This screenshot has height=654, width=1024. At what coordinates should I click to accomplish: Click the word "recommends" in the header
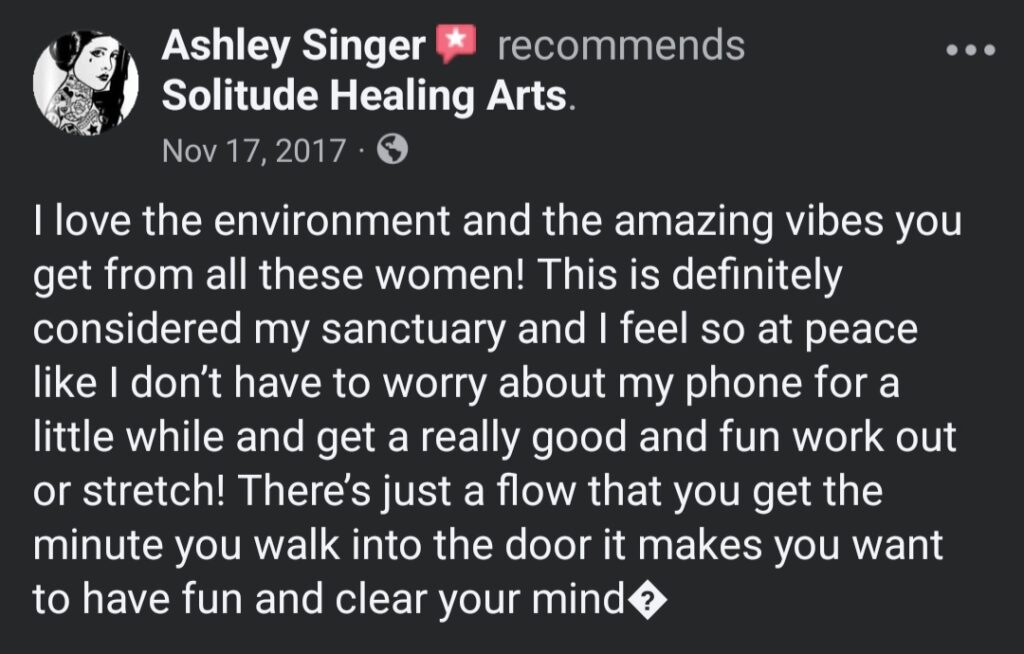[x=621, y=46]
